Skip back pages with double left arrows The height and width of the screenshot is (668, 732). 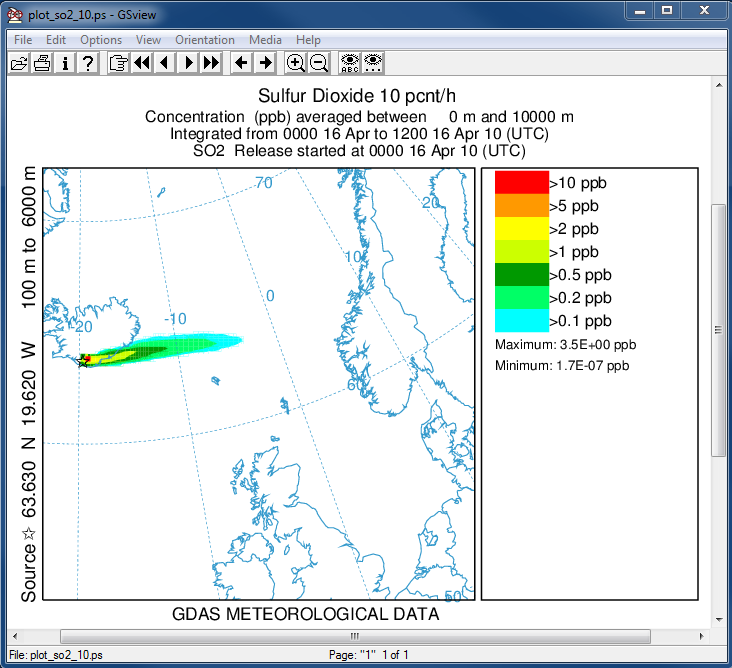[141, 63]
